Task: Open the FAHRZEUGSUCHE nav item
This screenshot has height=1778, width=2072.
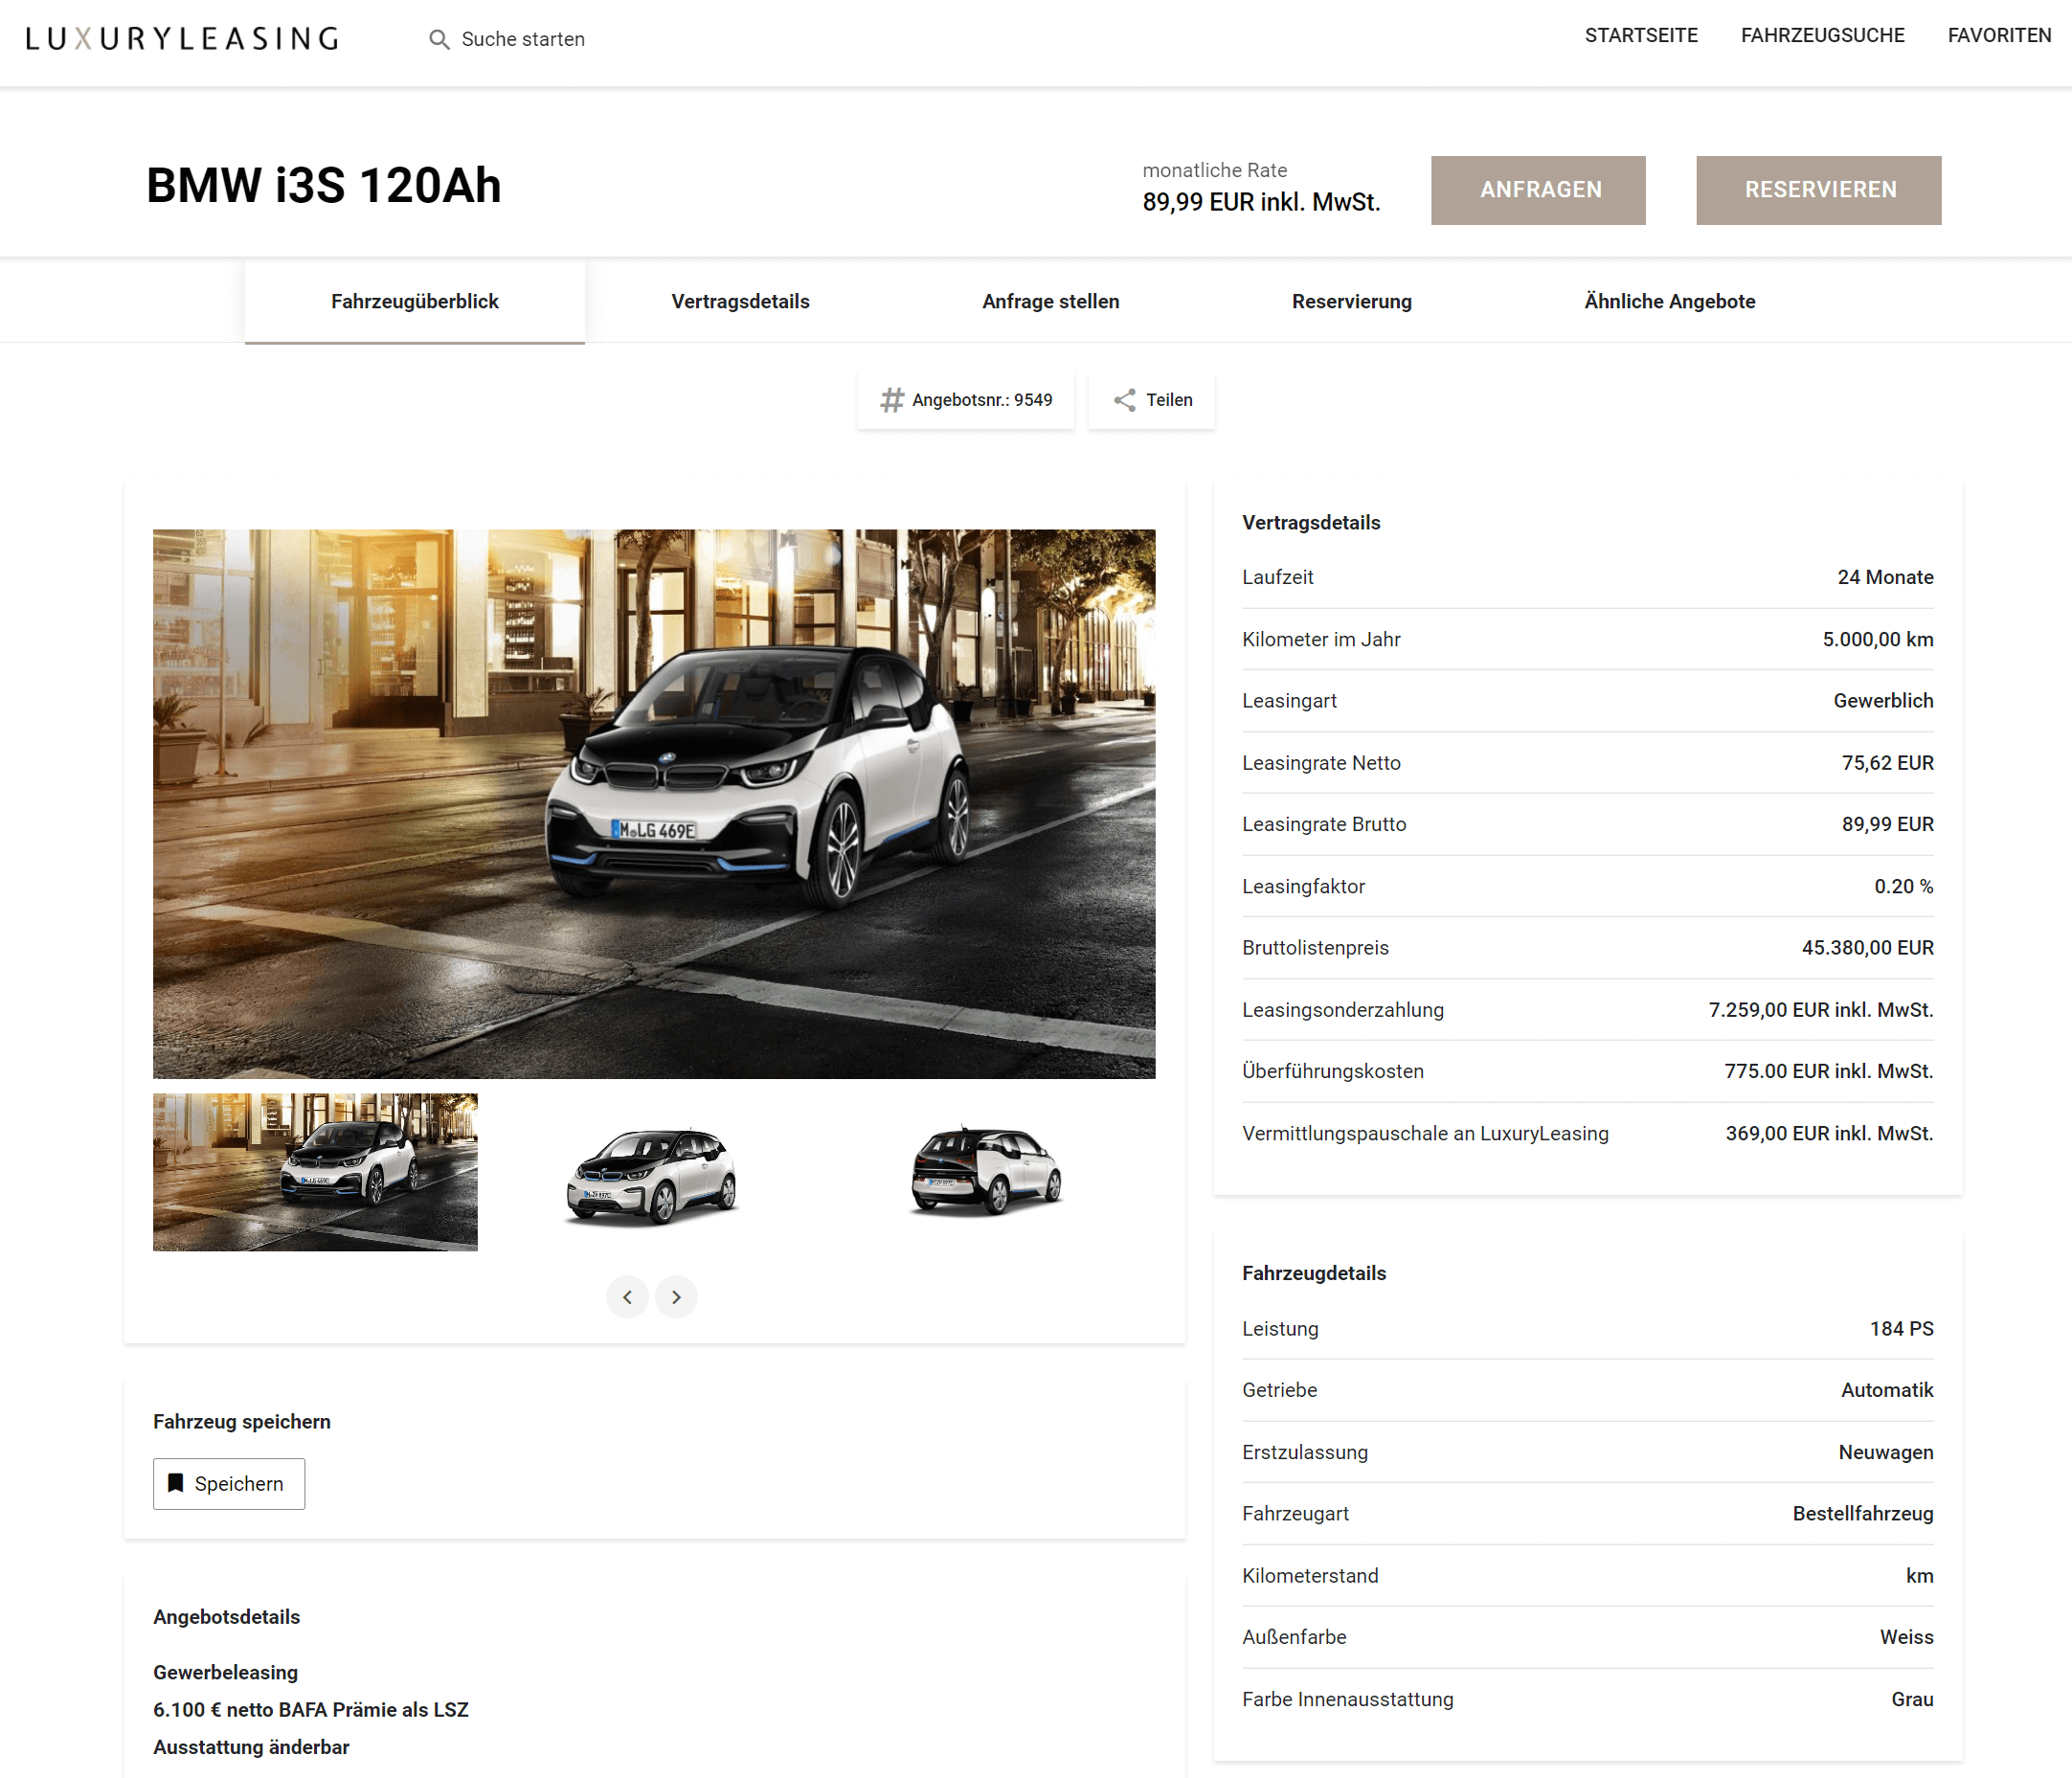Action: 1822,35
